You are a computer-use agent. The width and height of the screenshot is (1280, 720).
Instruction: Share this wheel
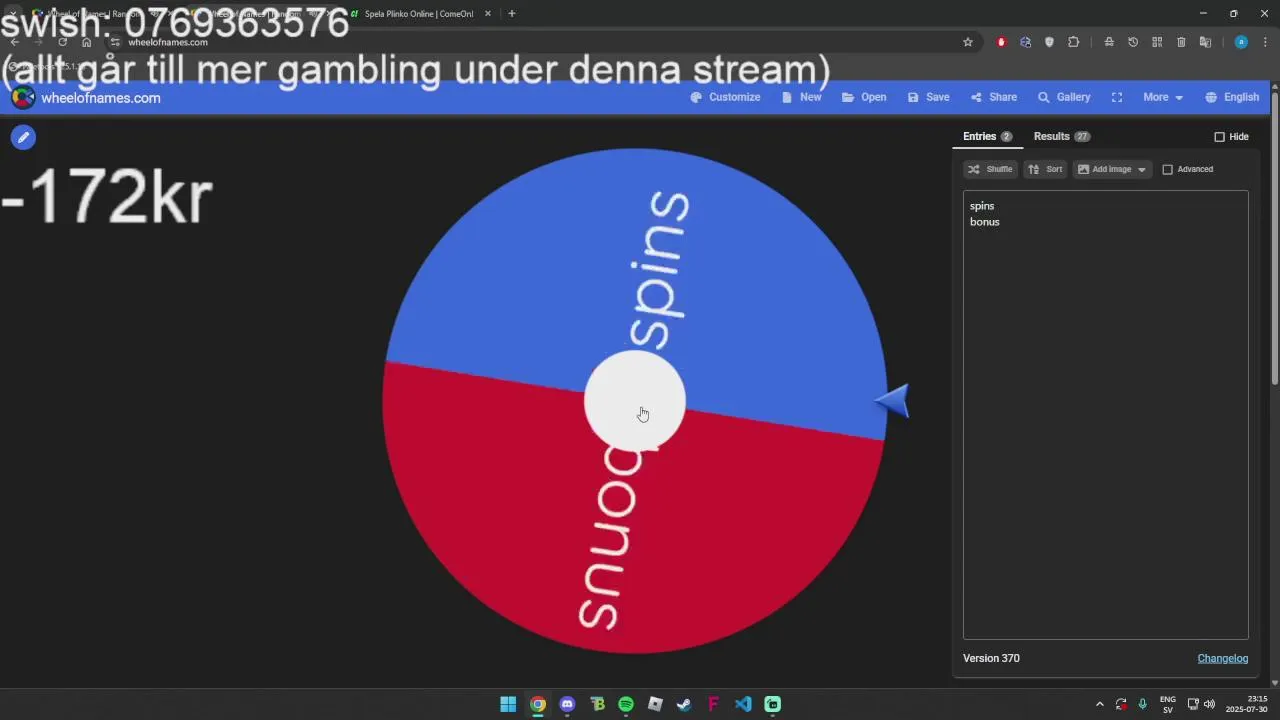click(x=994, y=97)
